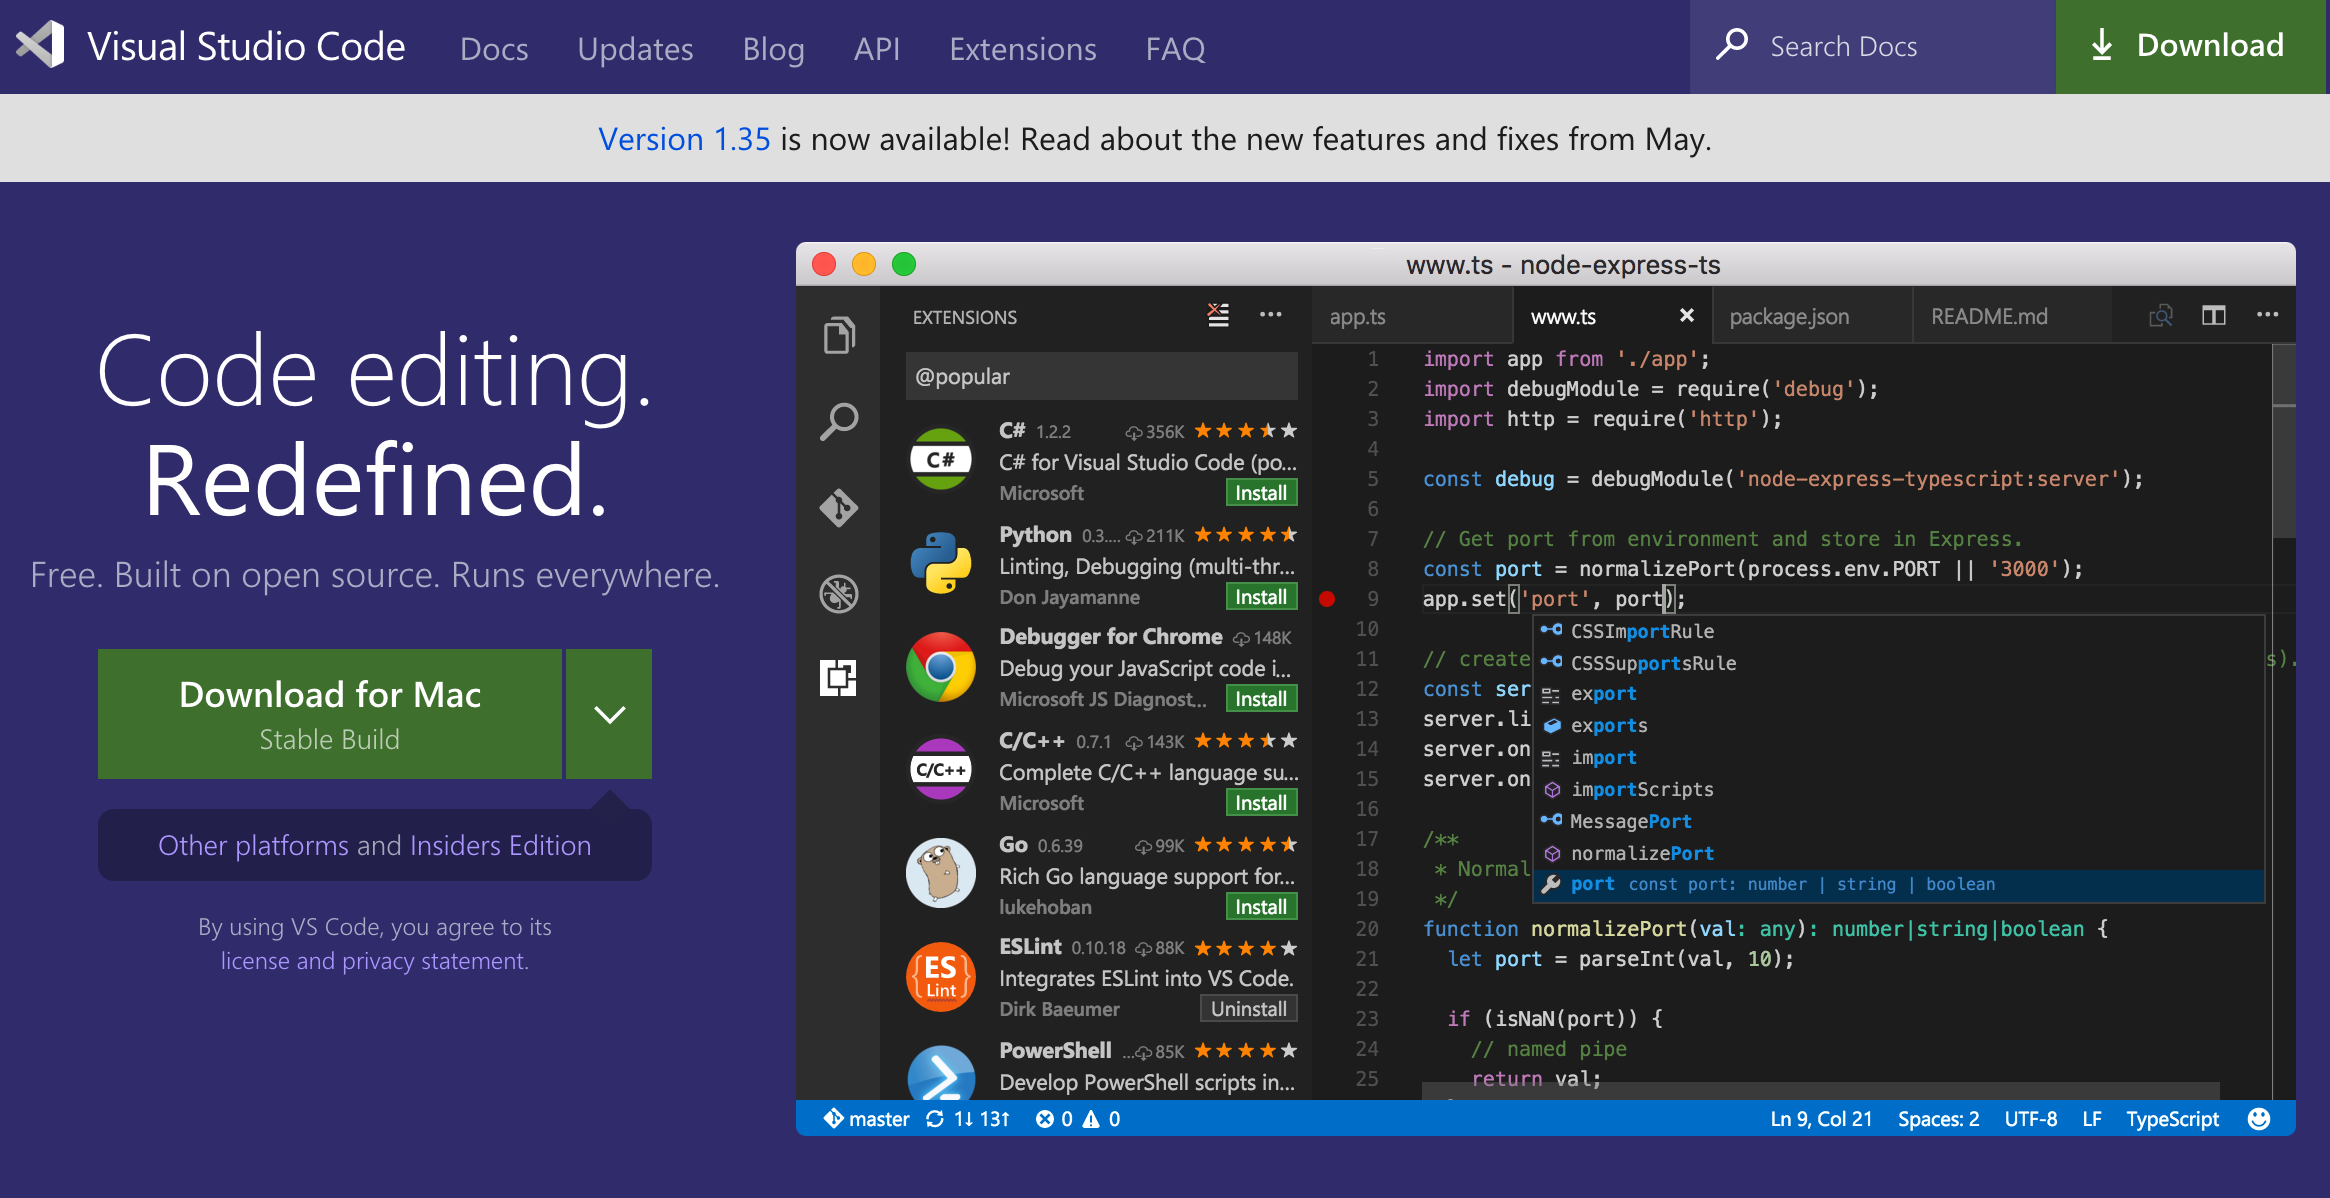Open the Source Control git icon

tap(839, 508)
